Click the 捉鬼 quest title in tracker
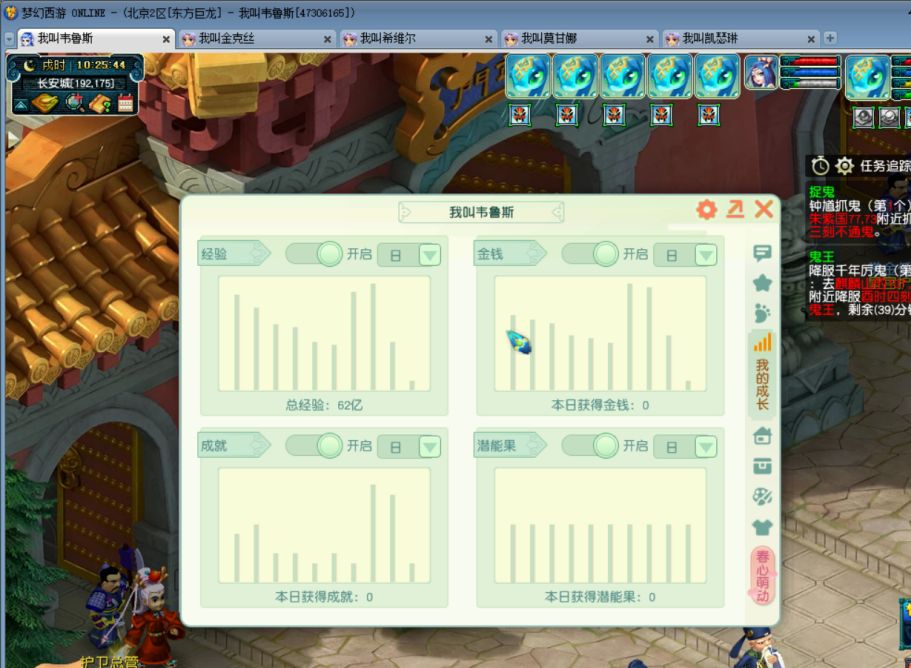911x668 pixels. tap(822, 192)
